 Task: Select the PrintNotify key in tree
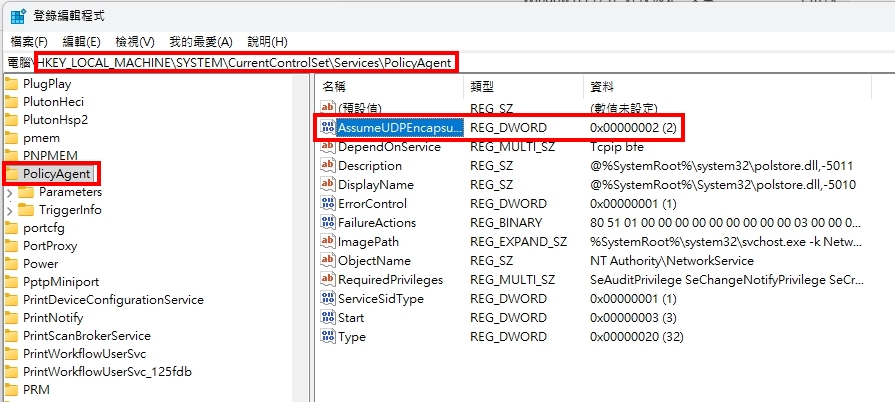[x=54, y=318]
